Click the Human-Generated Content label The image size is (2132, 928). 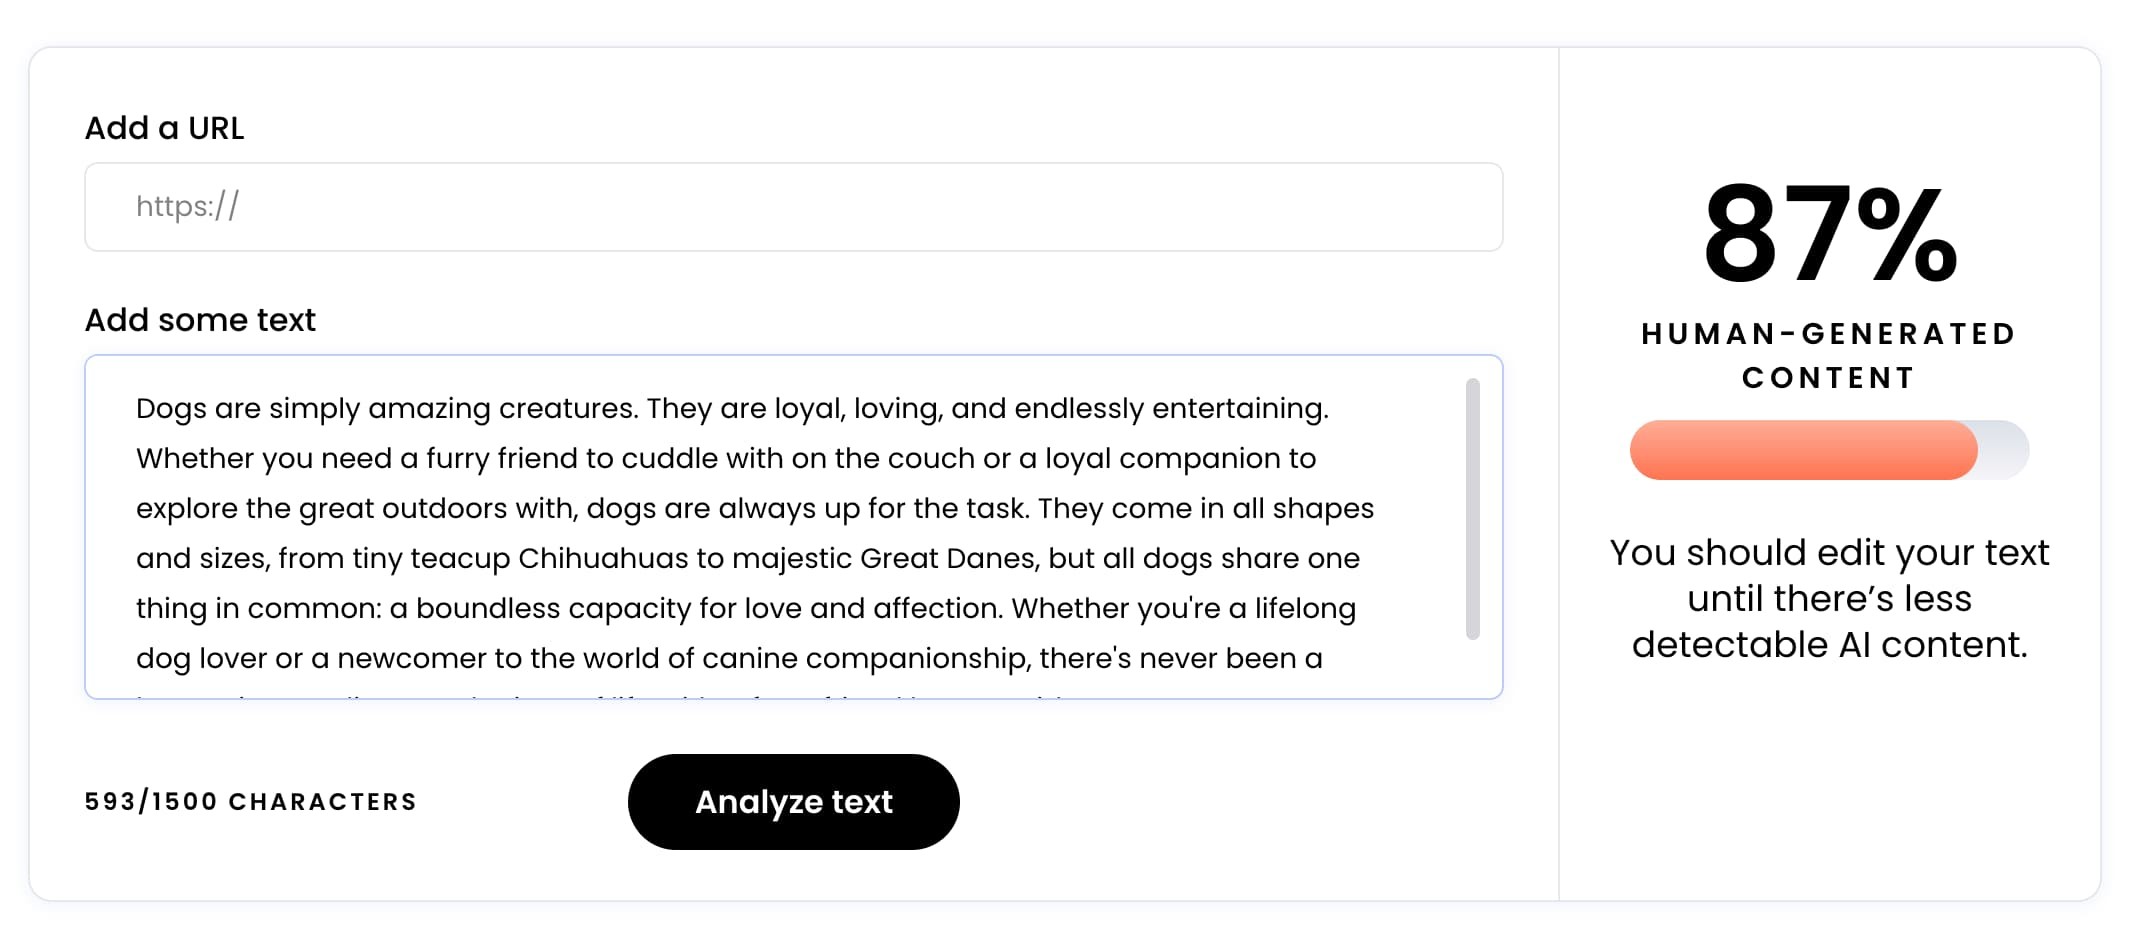1829,355
